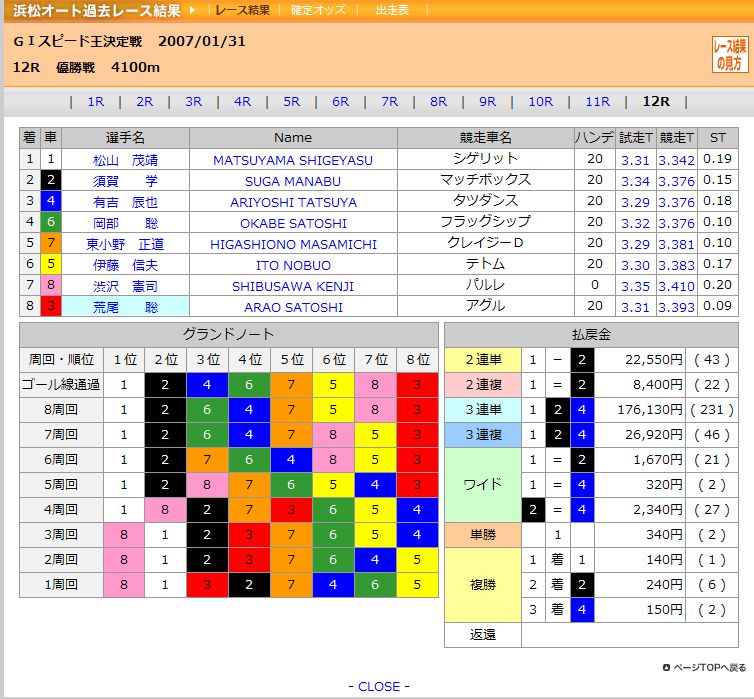Image resolution: width=754 pixels, height=699 pixels.
Task: Open race 5R results
Action: 291,102
